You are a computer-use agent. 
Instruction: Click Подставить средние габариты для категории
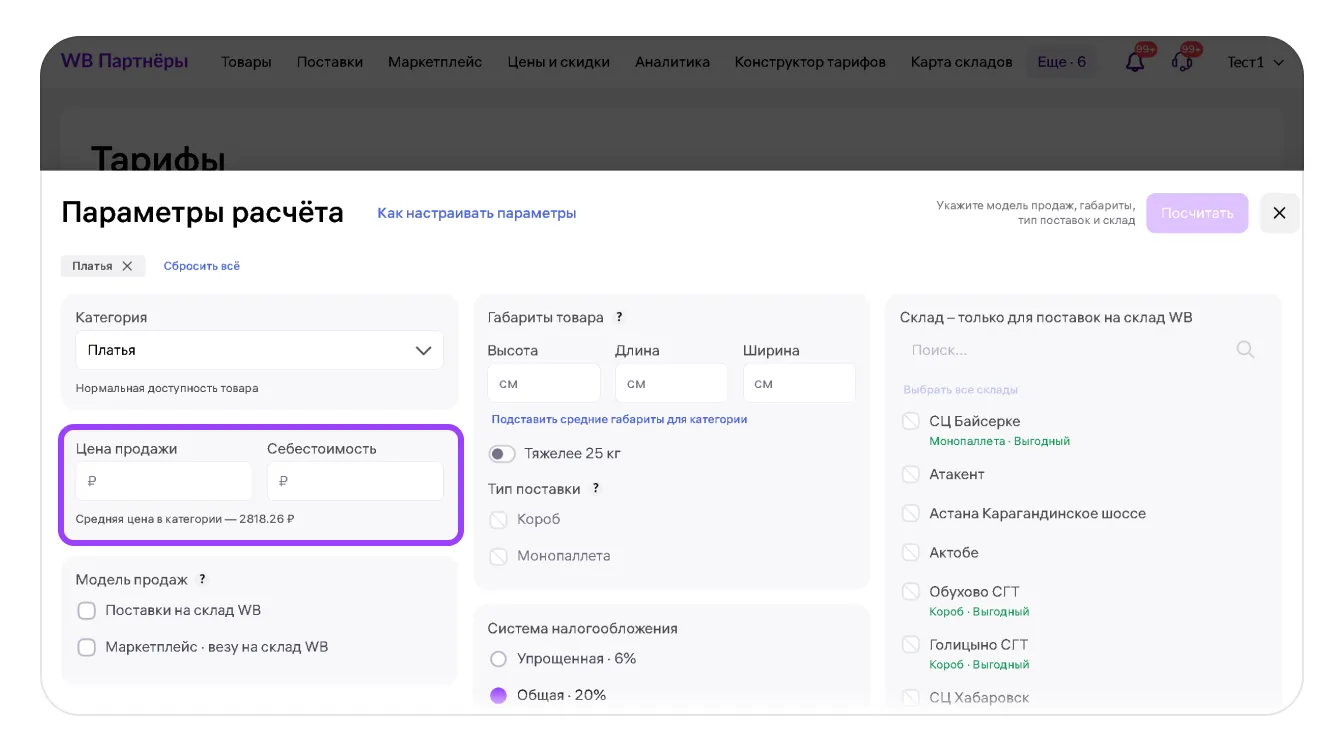[619, 419]
